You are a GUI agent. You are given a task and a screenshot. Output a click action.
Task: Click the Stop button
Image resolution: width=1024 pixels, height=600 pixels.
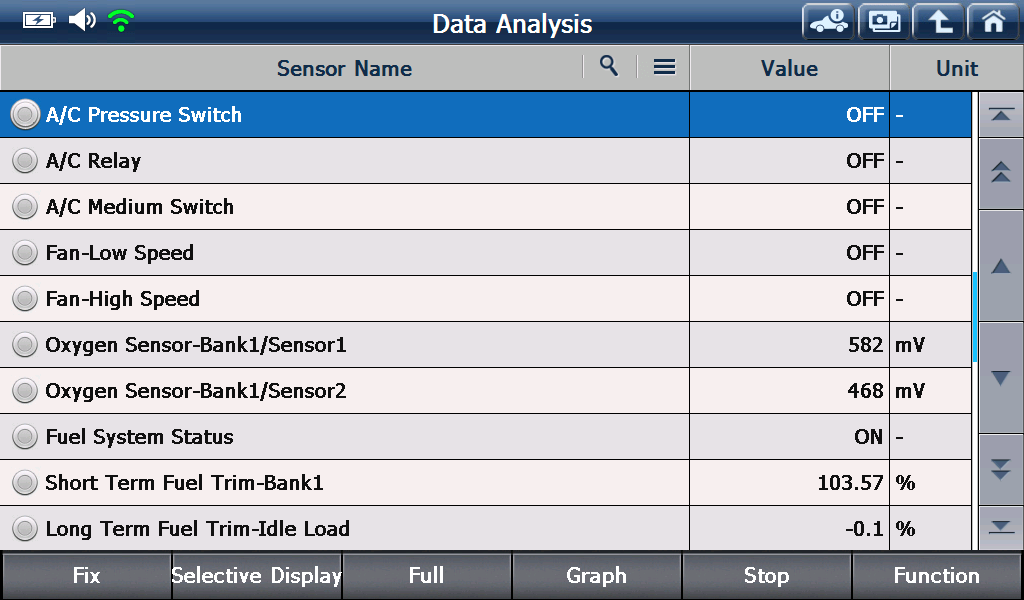[767, 575]
